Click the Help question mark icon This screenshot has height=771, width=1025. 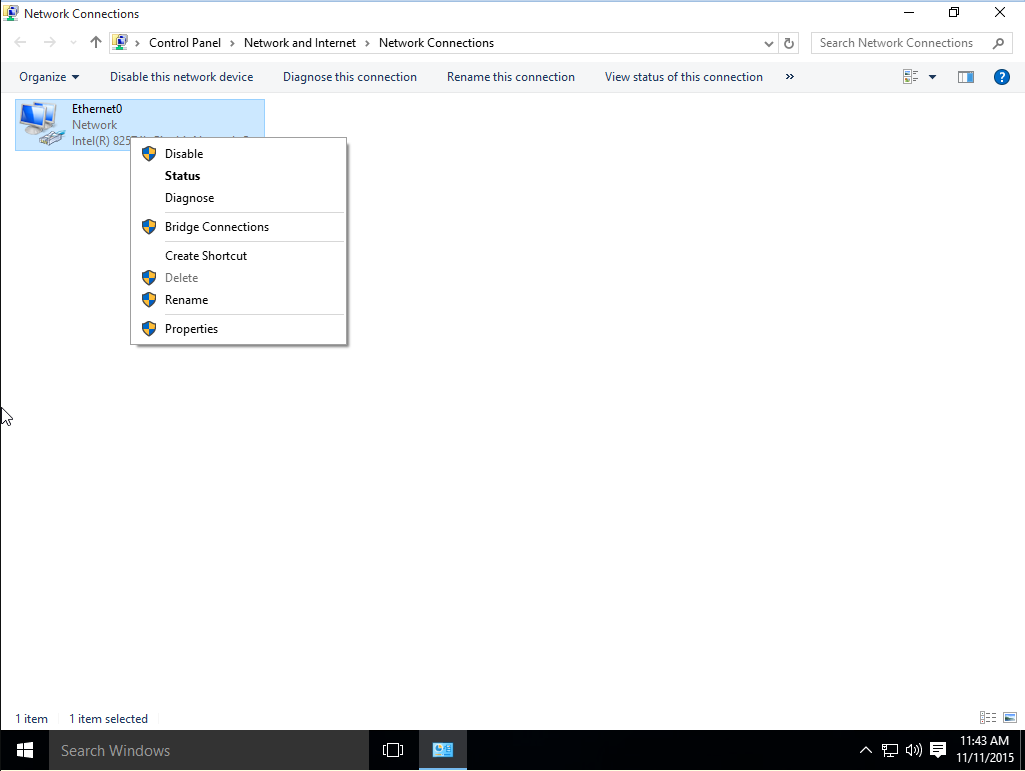[x=1001, y=77]
